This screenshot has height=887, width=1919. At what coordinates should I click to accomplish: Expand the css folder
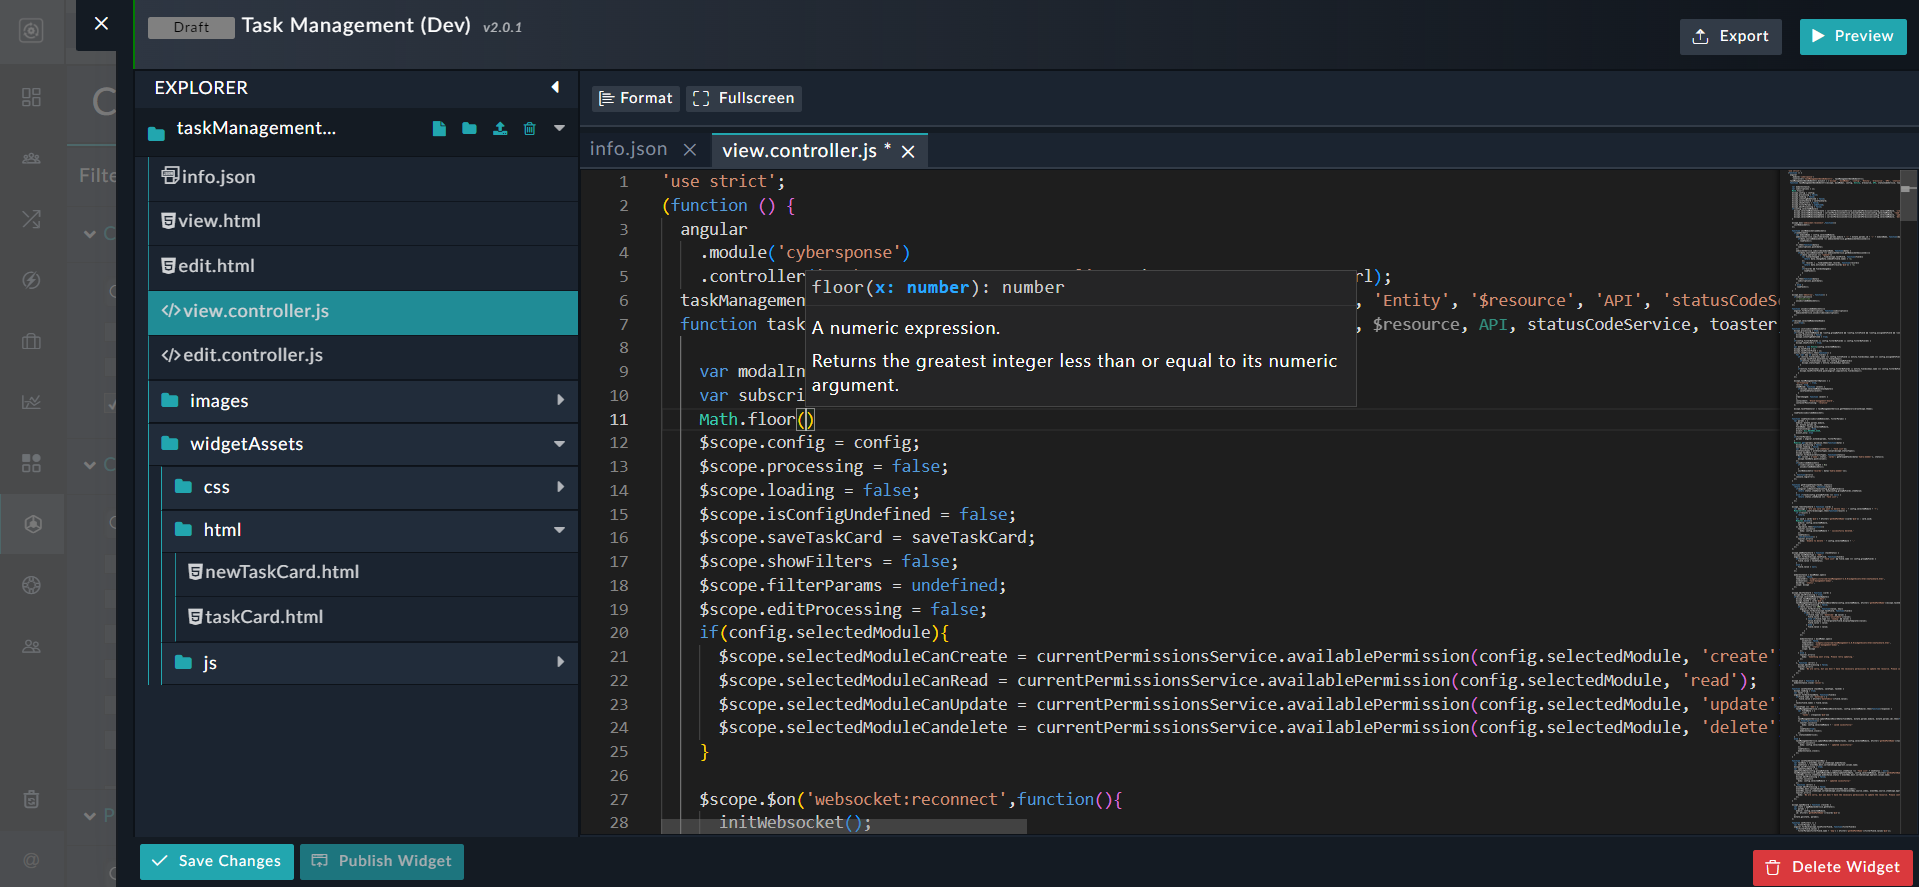tap(560, 487)
